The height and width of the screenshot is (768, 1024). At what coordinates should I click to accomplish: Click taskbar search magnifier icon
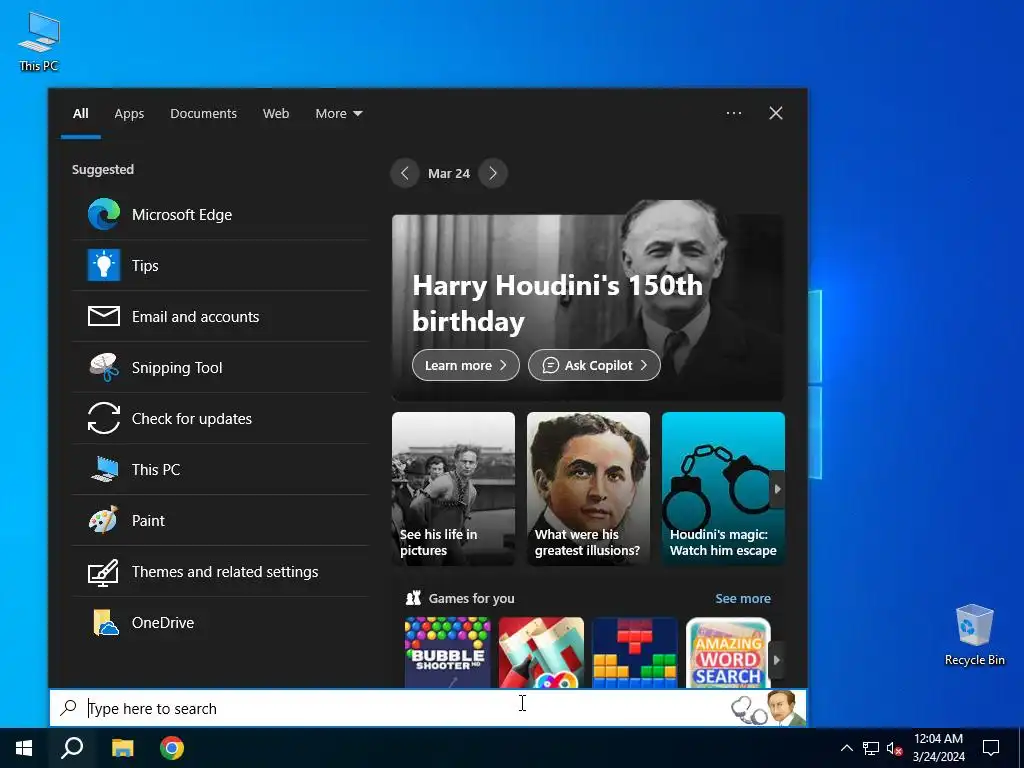72,748
